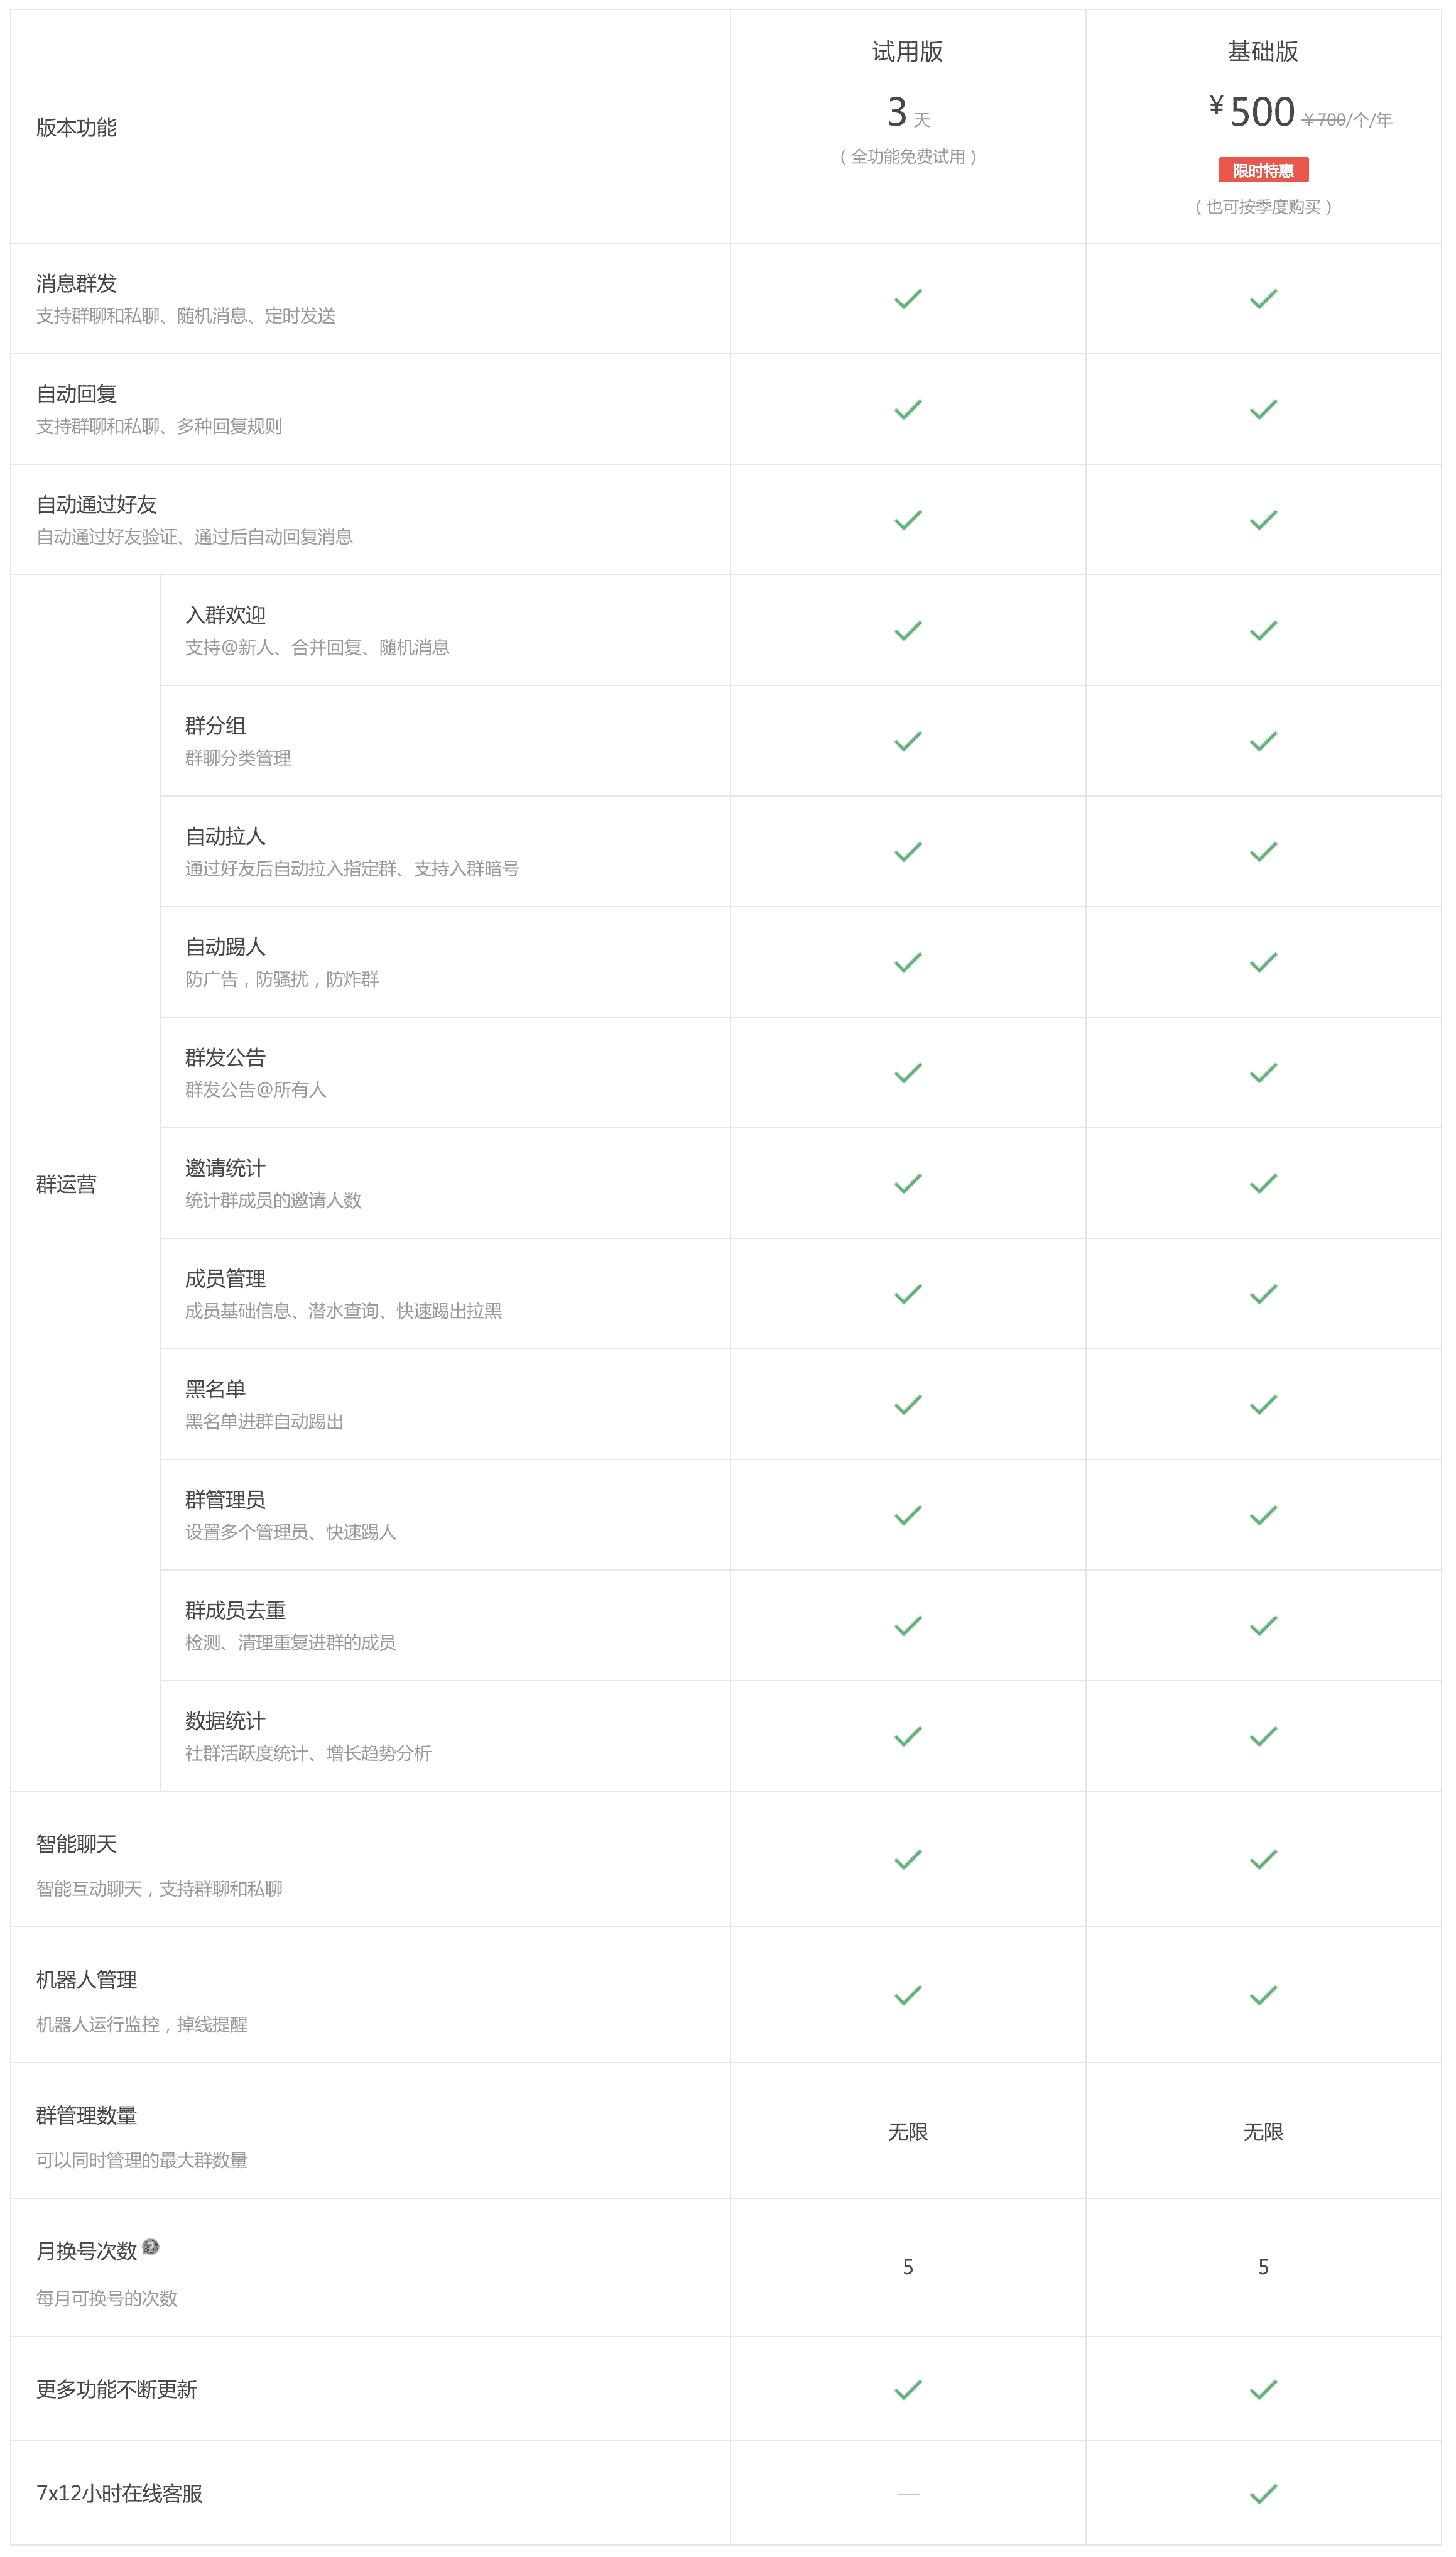1456x2557 pixels.
Task: Click 基础版 checkmark for 自动回复
Action: (1263, 410)
